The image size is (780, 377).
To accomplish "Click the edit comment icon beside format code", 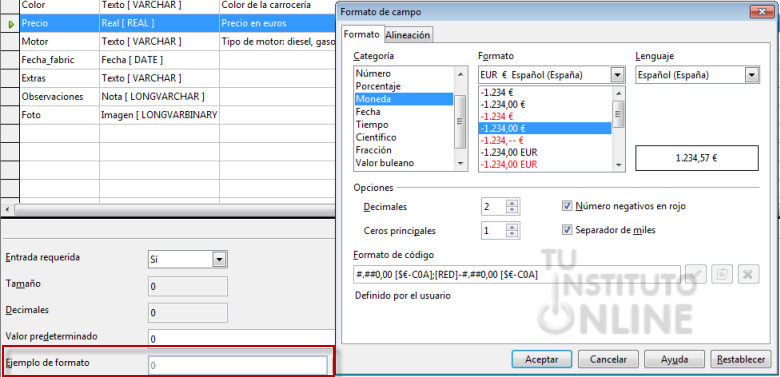I will (x=722, y=274).
